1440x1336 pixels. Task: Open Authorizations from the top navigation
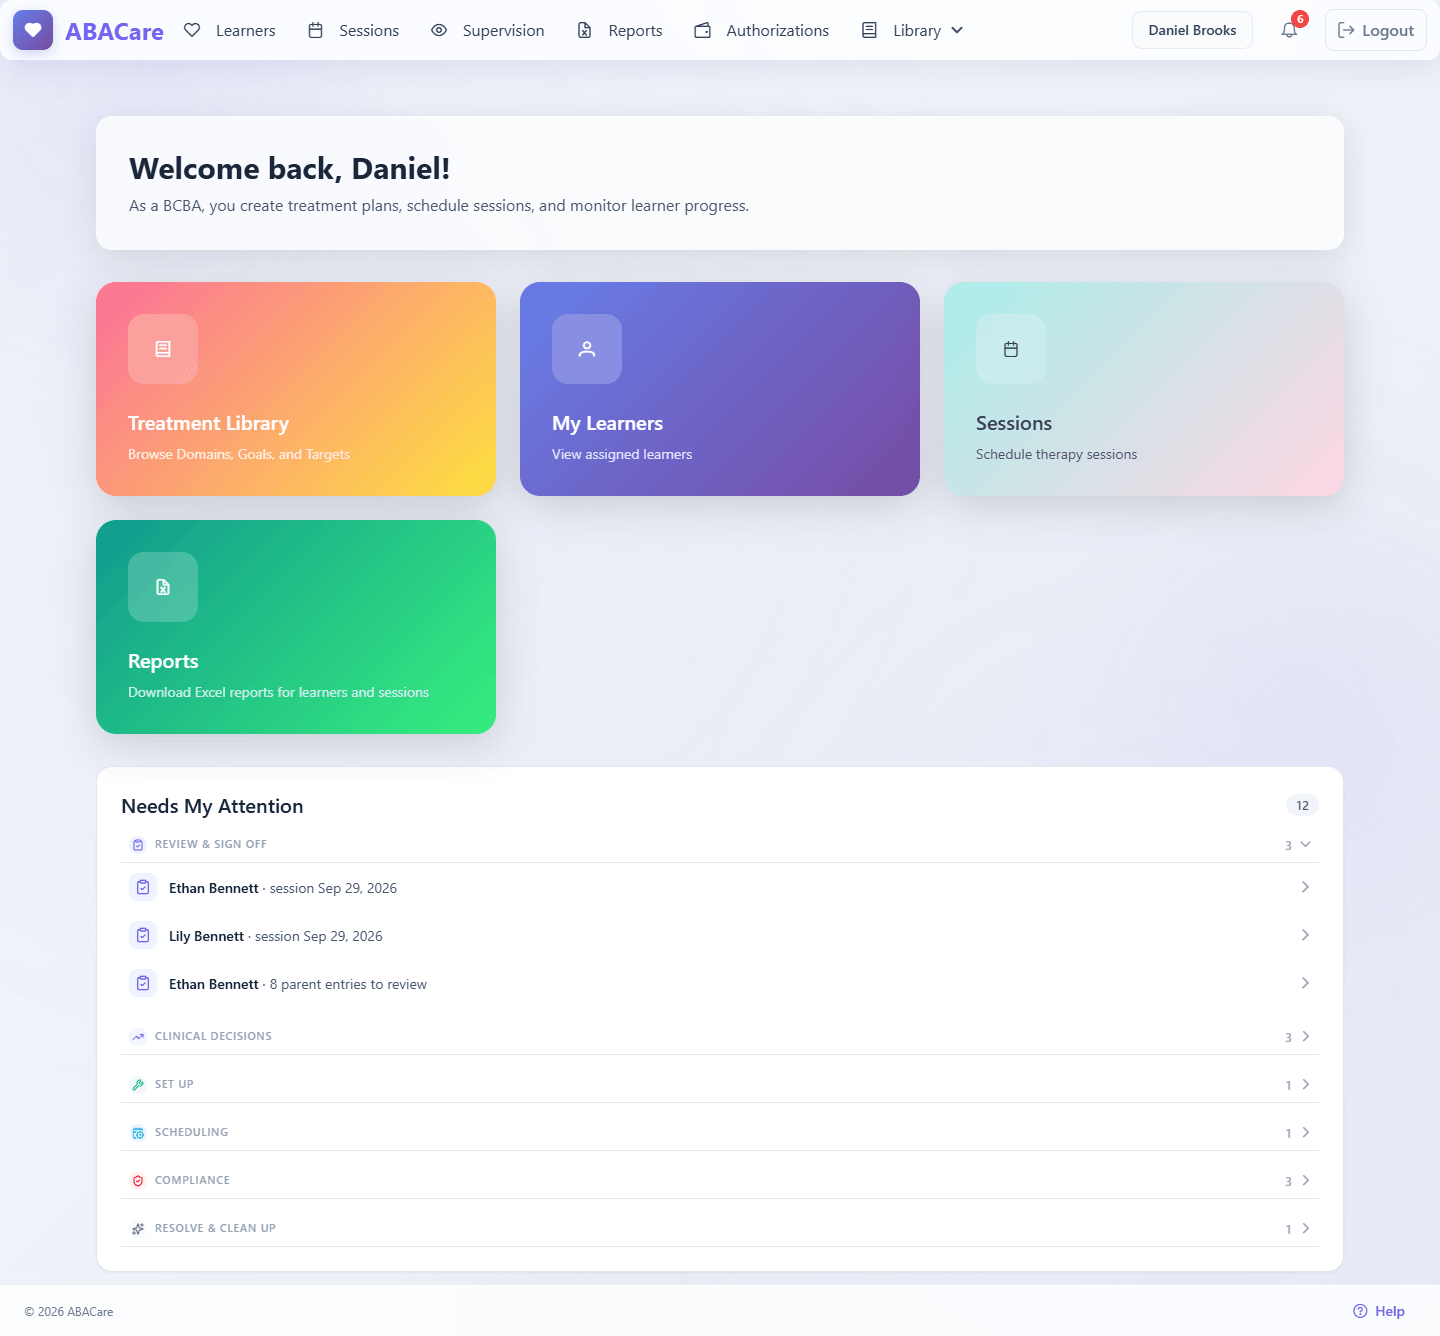pos(762,30)
